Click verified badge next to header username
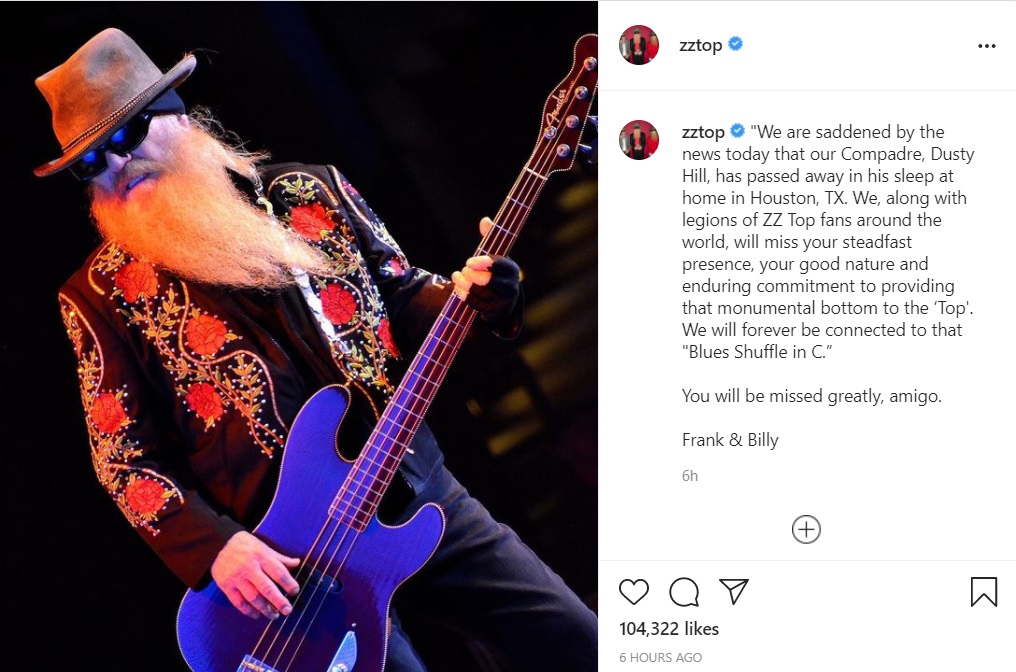This screenshot has height=672, width=1016. tap(735, 44)
